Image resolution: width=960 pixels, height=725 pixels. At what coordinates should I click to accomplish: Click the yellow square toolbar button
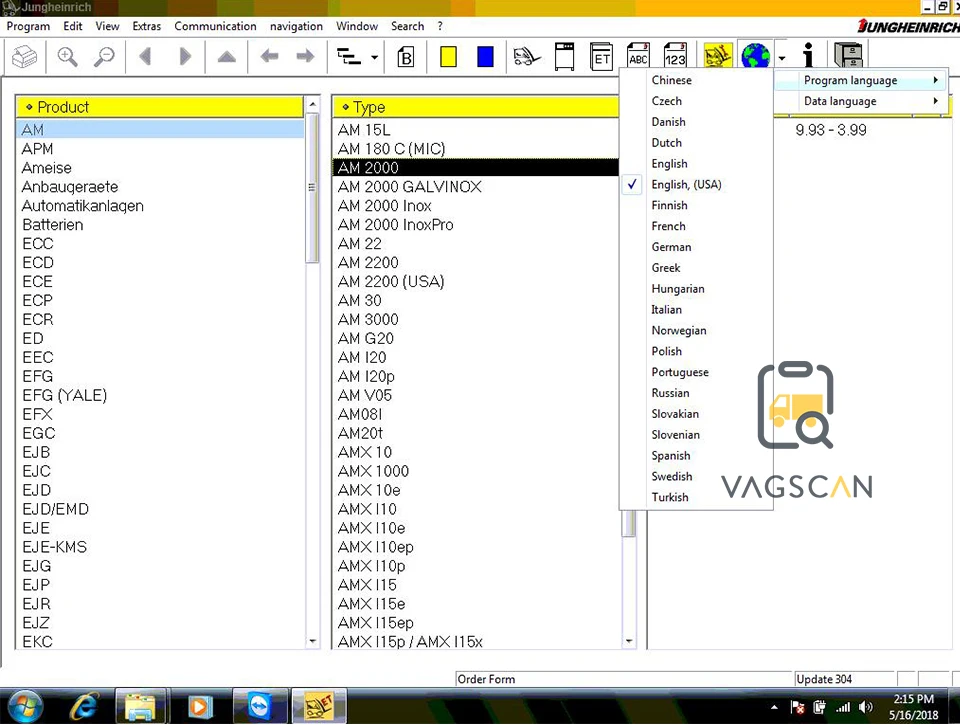pyautogui.click(x=449, y=57)
